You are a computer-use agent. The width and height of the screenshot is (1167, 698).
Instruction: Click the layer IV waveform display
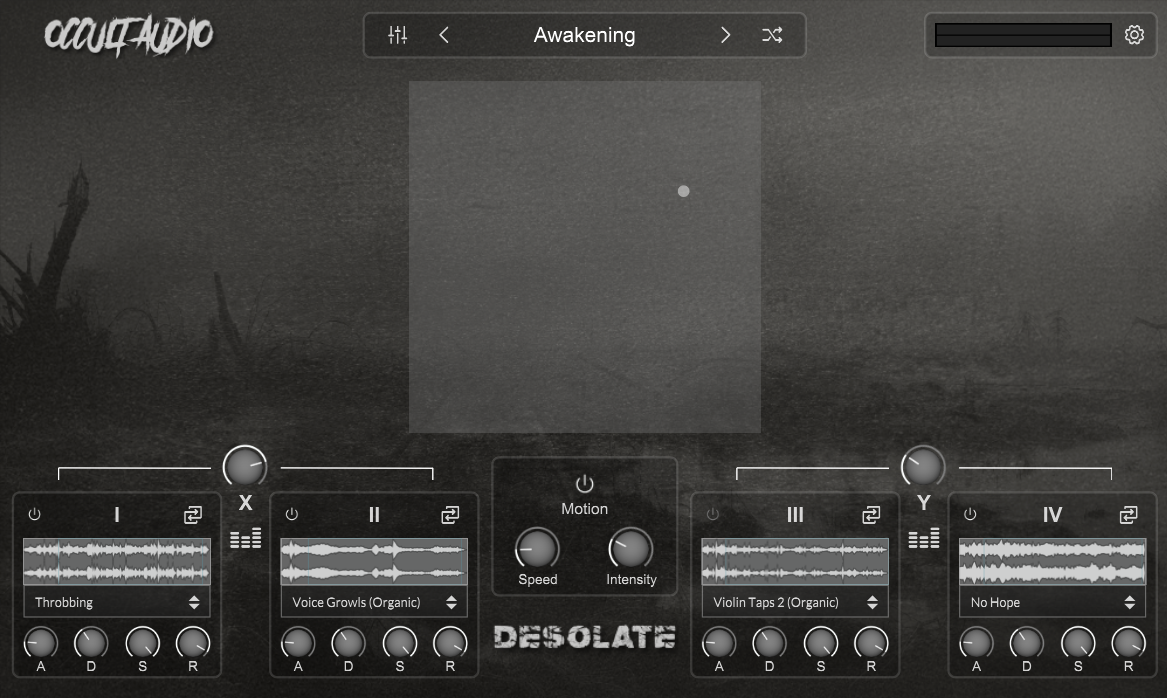[x=1052, y=561]
